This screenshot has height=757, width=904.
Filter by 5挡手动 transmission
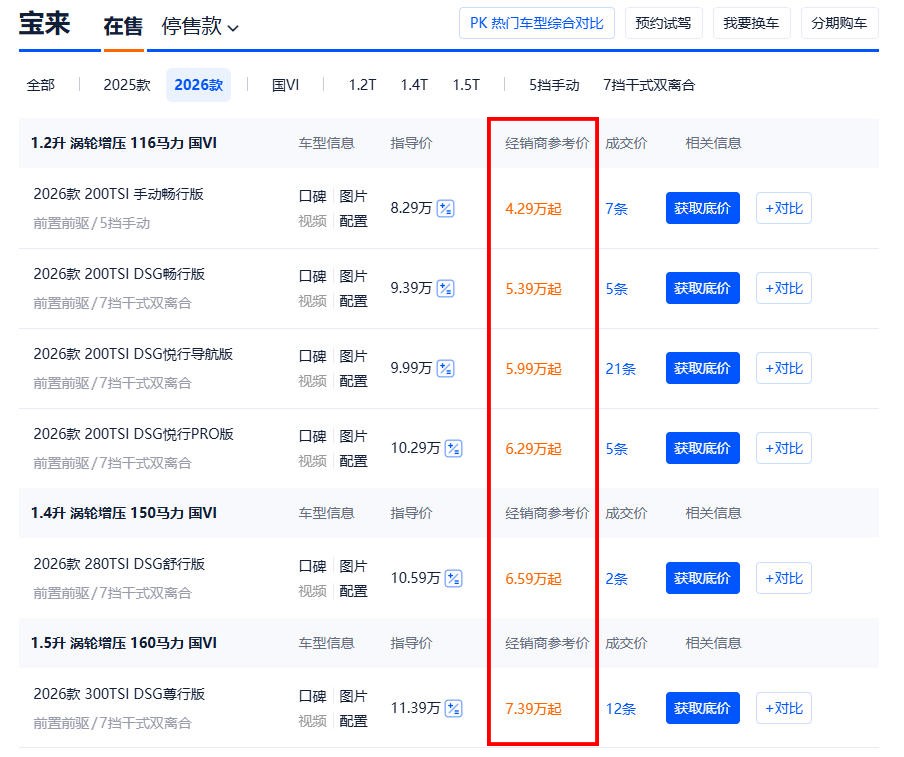coord(554,85)
